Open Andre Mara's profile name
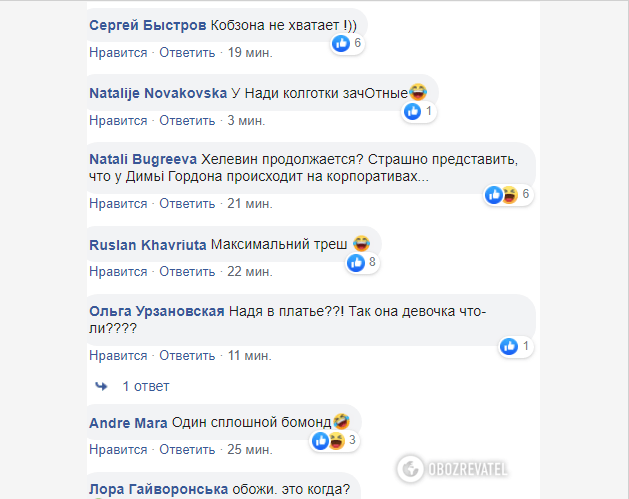 coord(127,423)
